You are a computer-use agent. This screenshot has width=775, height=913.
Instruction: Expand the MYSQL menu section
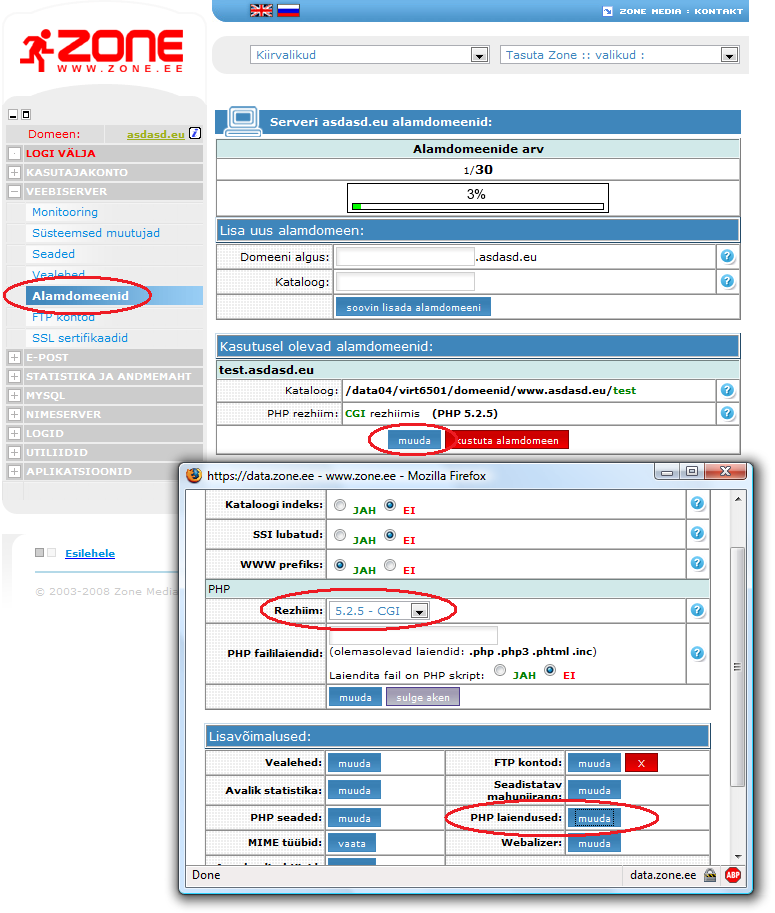15,395
